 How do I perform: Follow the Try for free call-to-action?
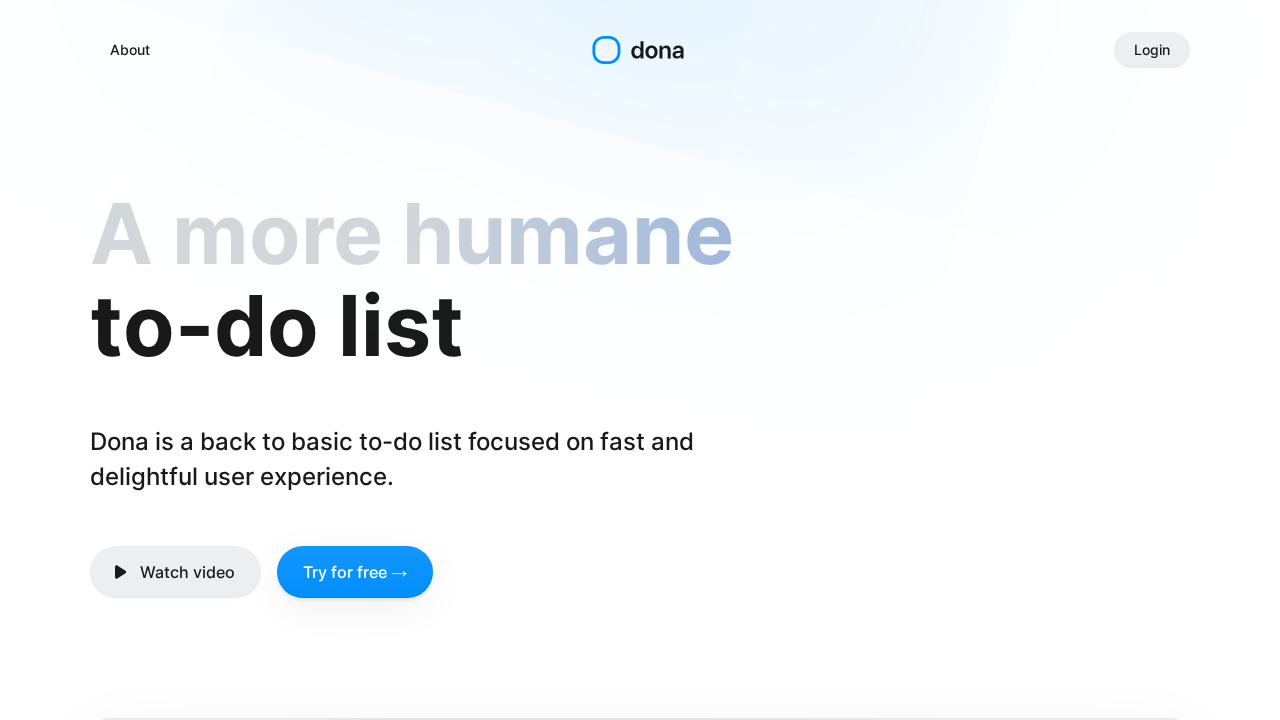pos(355,572)
